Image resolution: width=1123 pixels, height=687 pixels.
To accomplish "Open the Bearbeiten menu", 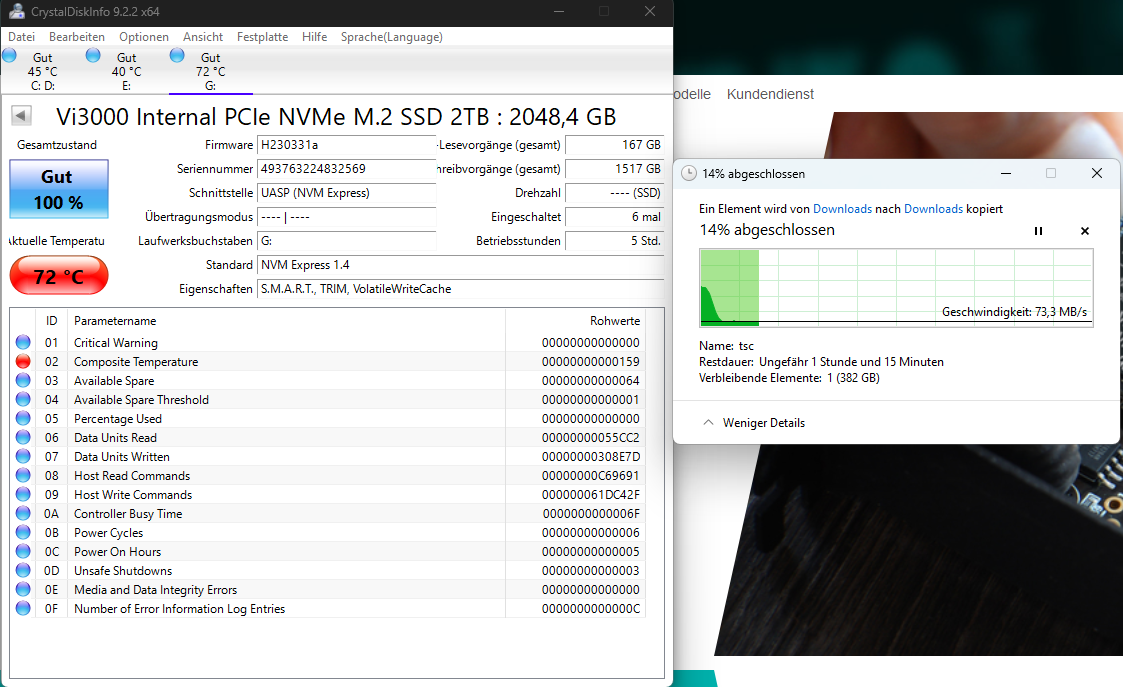I will [x=77, y=37].
